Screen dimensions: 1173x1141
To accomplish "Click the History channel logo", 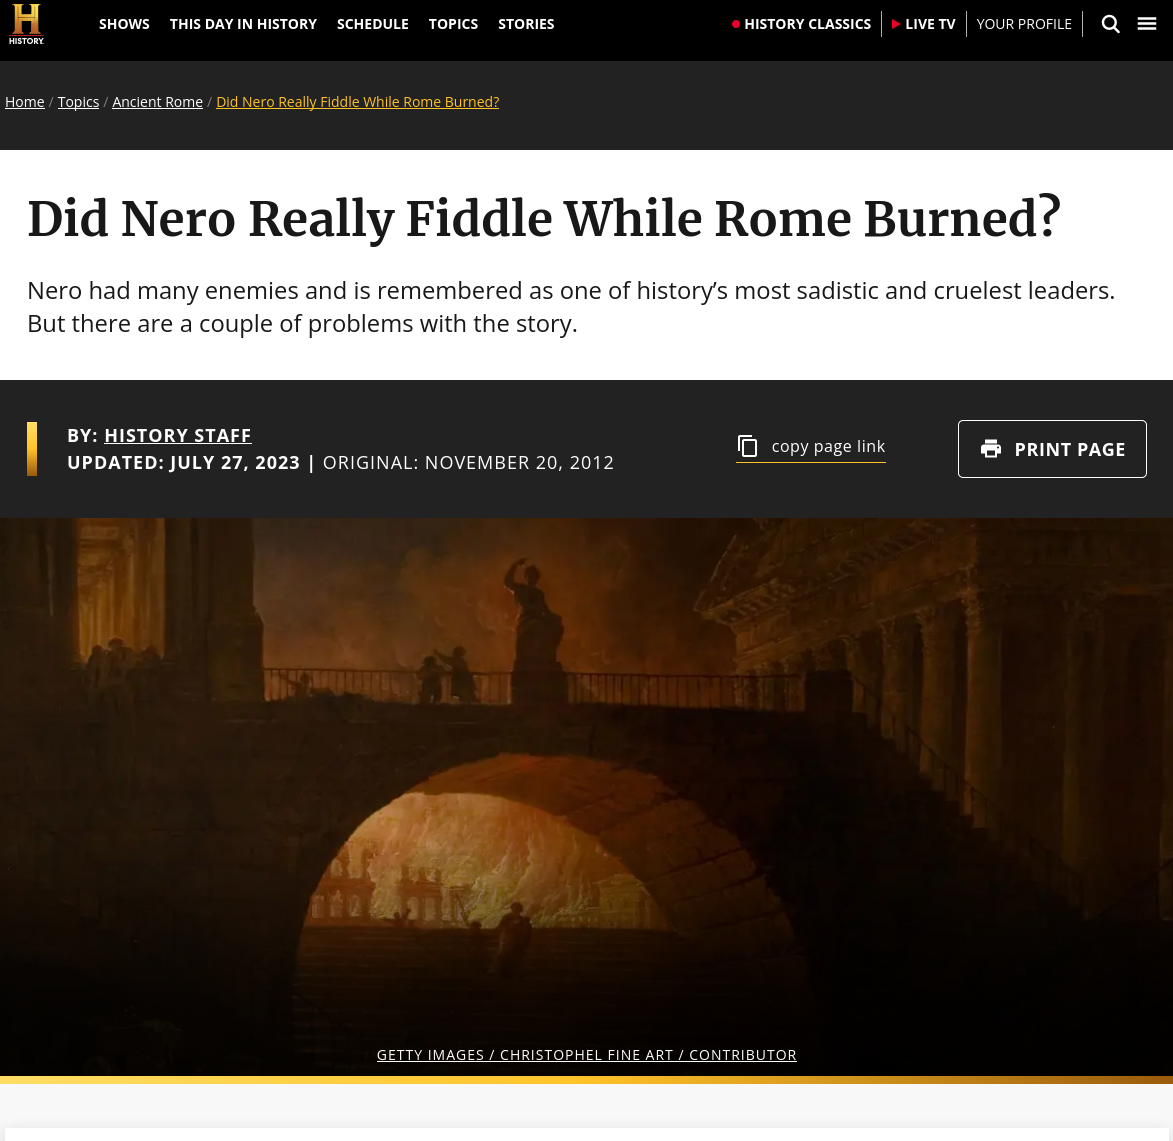I will point(26,24).
